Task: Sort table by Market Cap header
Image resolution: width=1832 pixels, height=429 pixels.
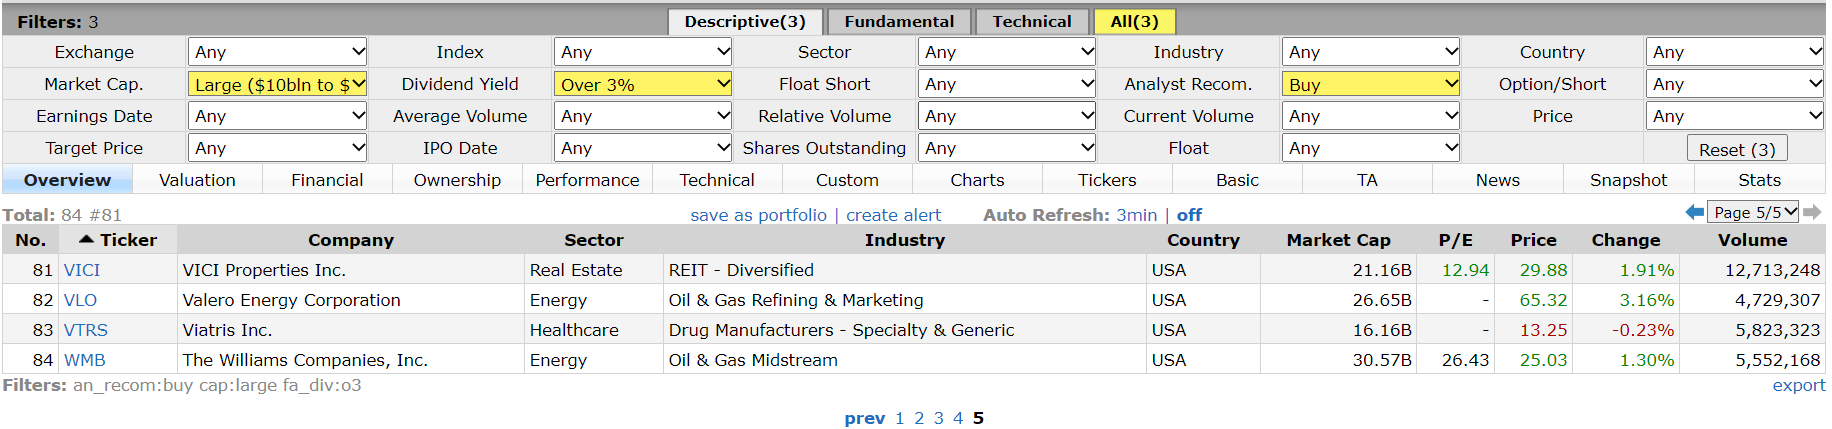Action: (1338, 240)
